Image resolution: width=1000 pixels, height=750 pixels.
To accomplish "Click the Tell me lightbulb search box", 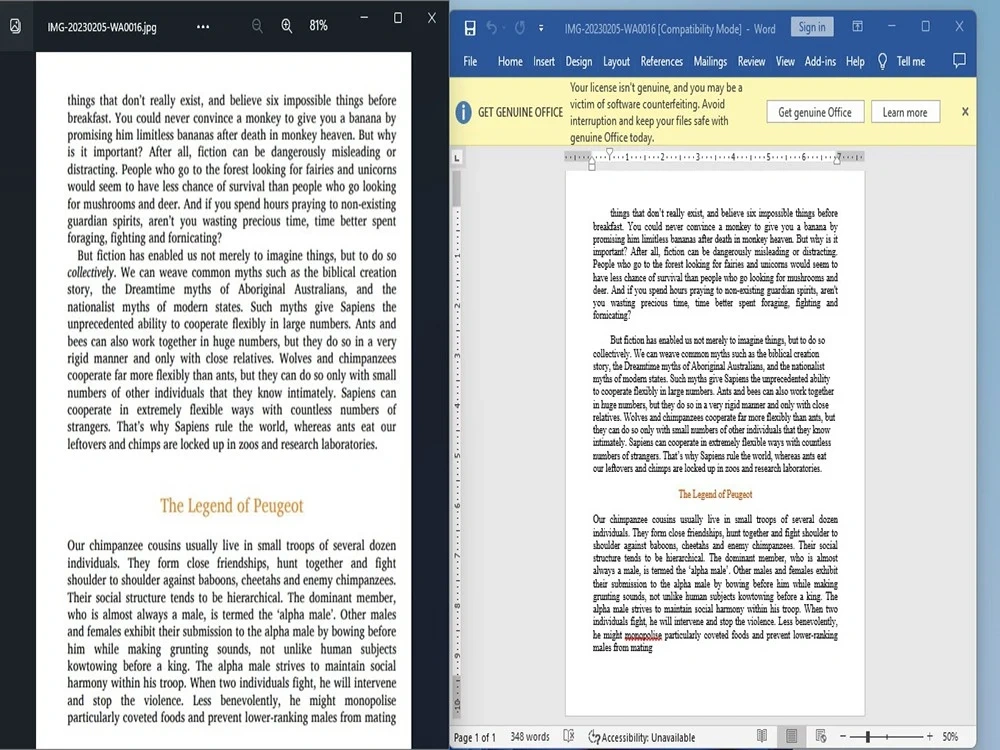I will tap(902, 61).
